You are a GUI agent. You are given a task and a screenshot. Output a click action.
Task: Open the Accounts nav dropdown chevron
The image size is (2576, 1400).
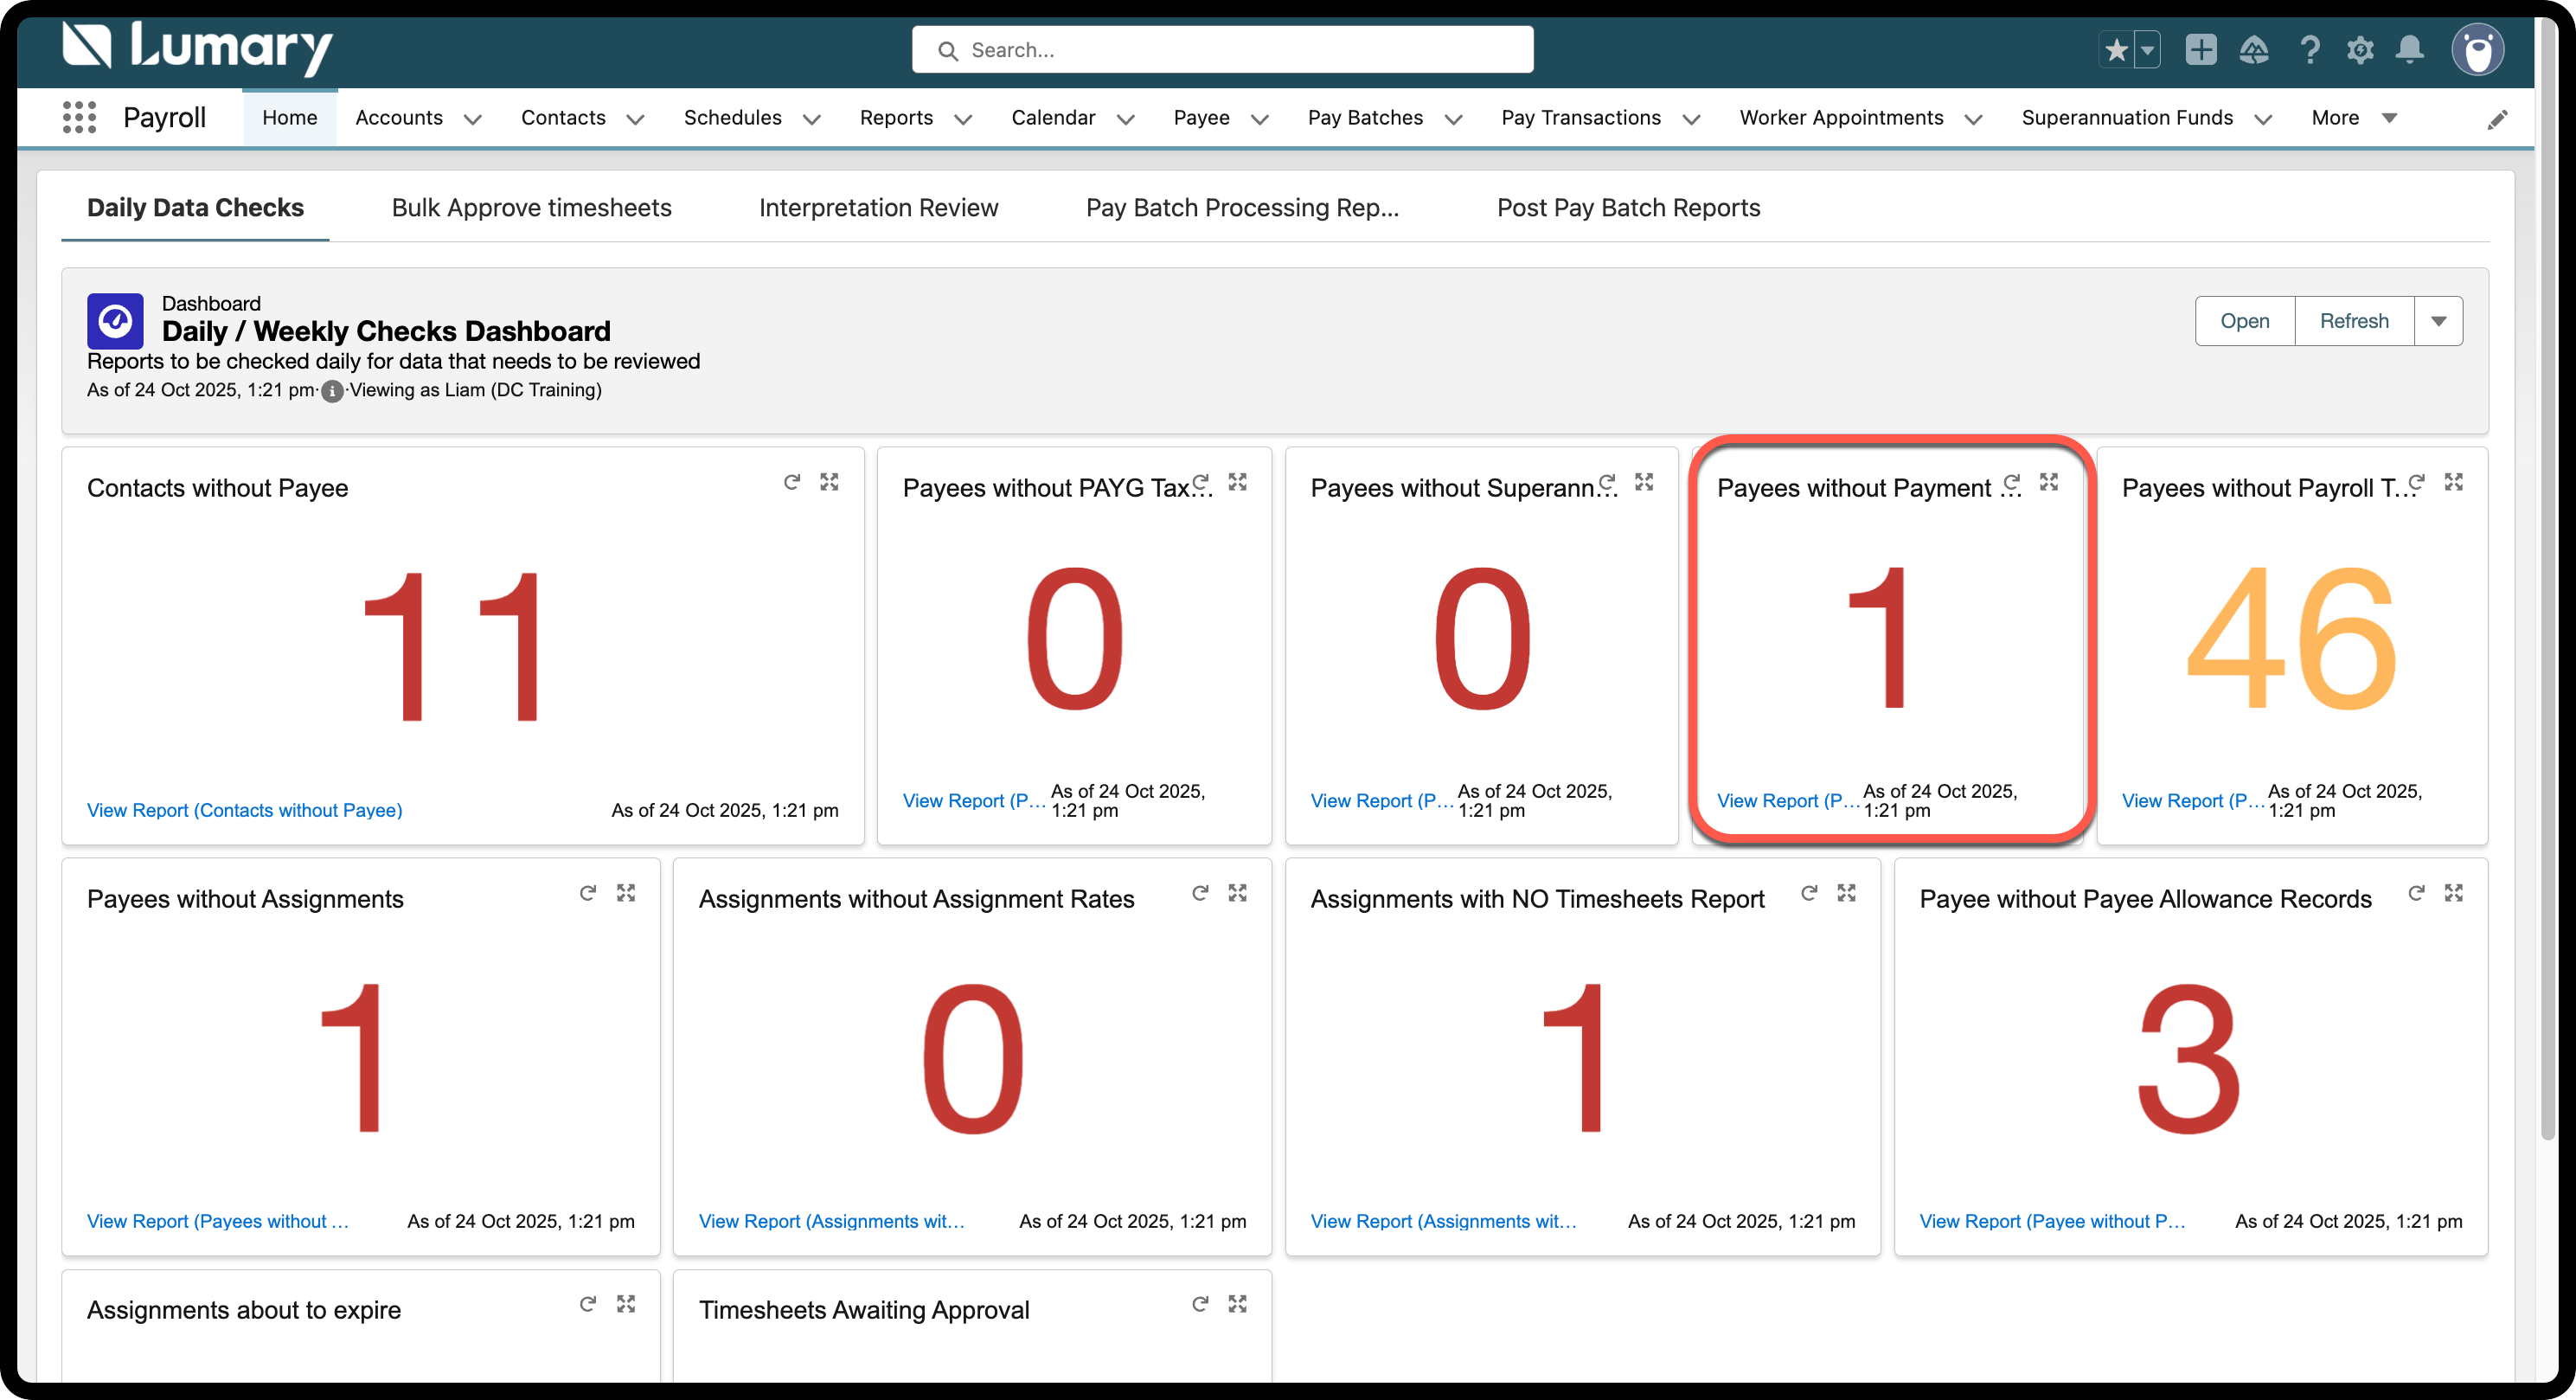(x=473, y=119)
